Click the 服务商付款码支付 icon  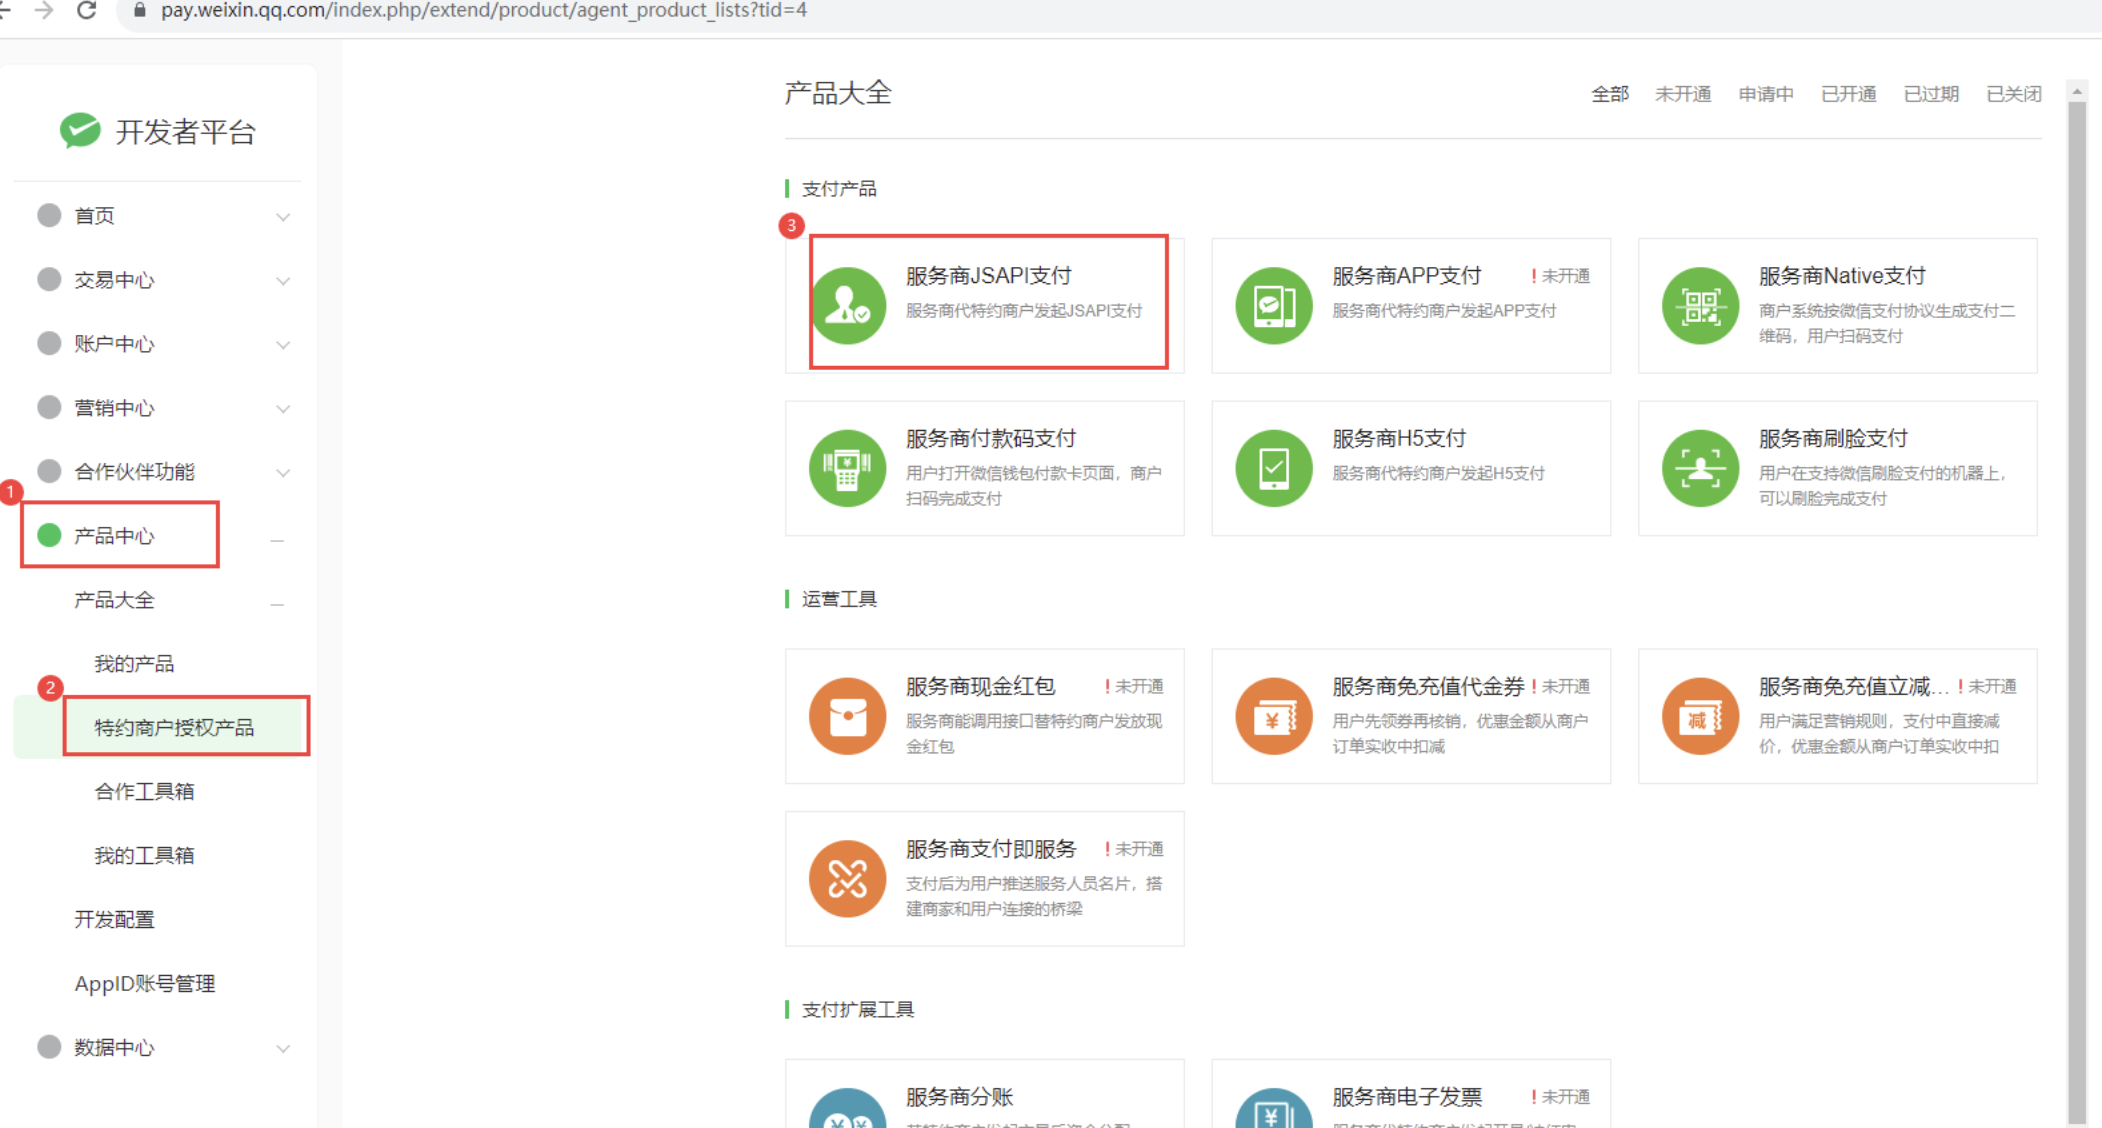pos(847,468)
